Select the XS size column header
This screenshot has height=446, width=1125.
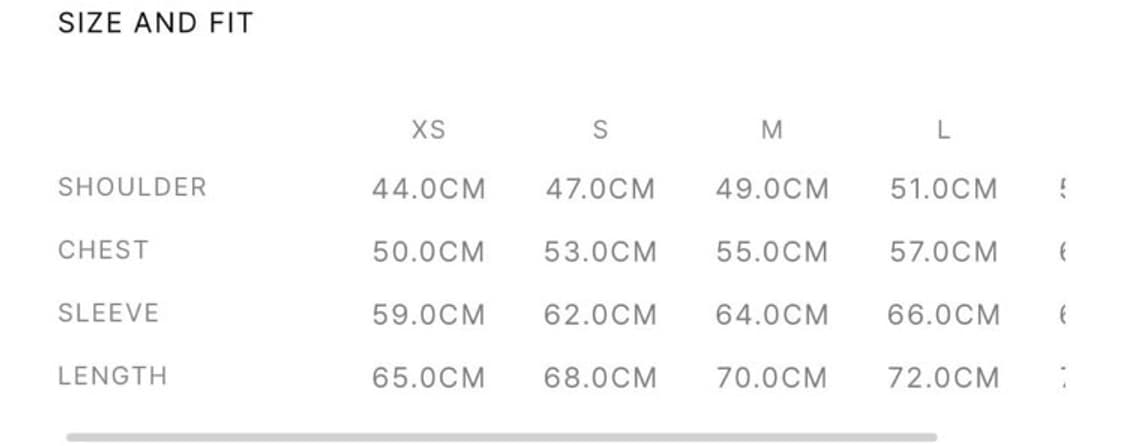tap(428, 130)
